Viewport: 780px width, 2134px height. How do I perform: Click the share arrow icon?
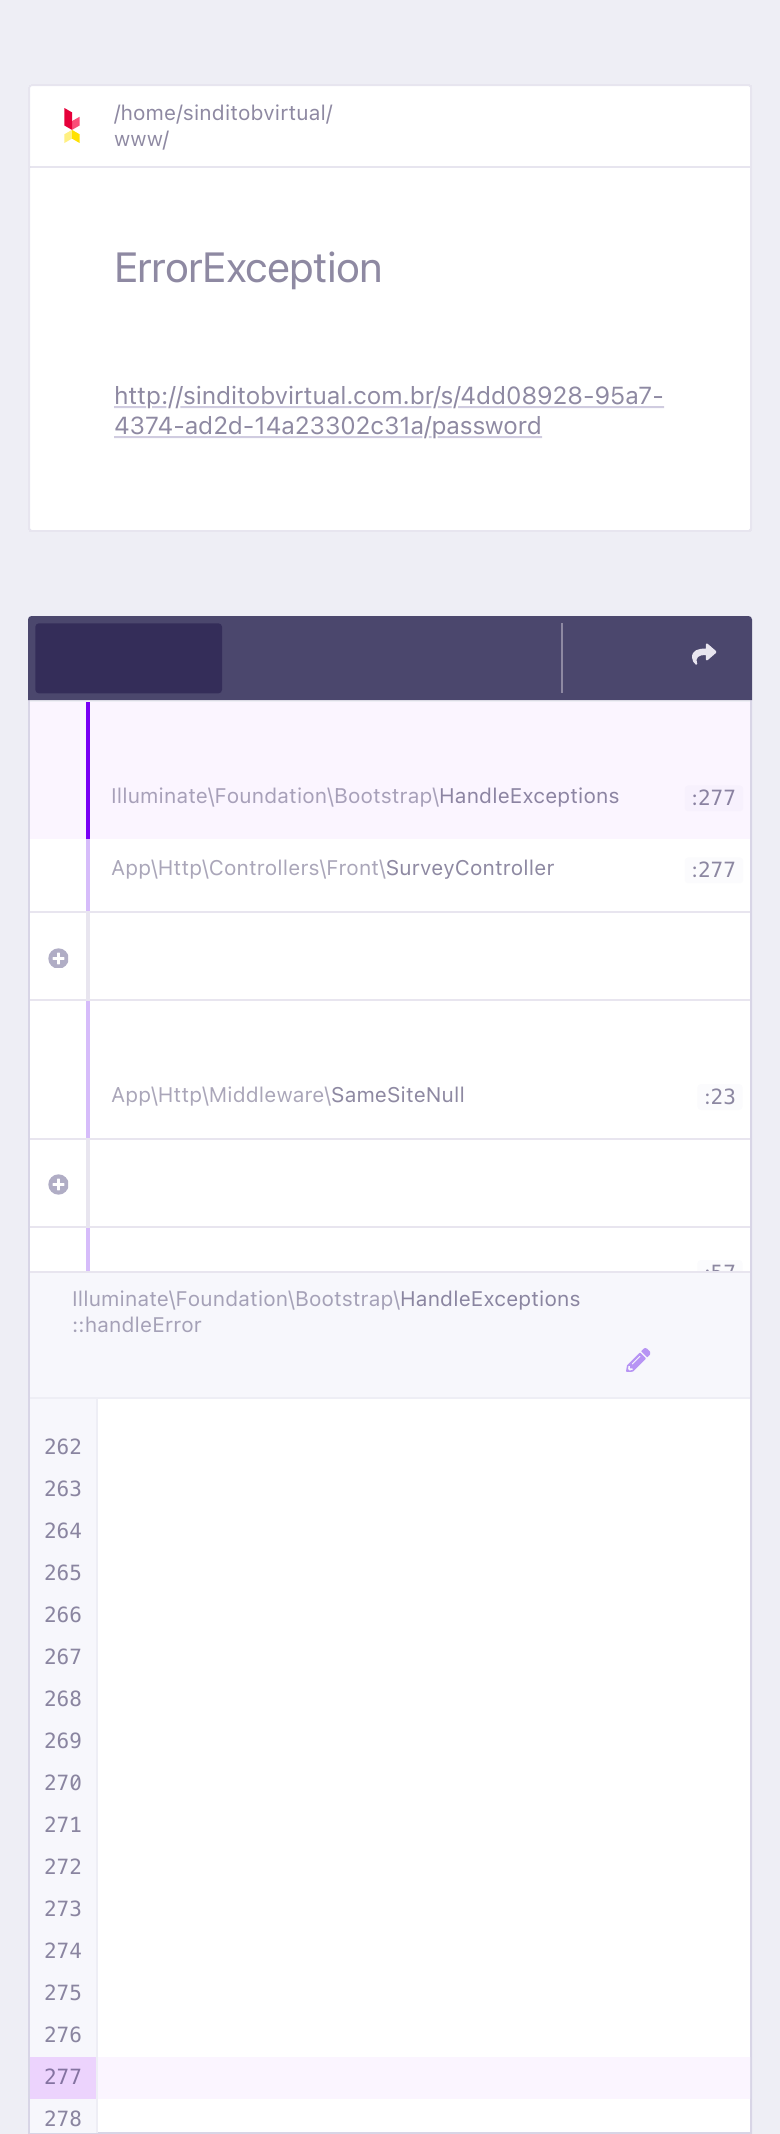704,655
